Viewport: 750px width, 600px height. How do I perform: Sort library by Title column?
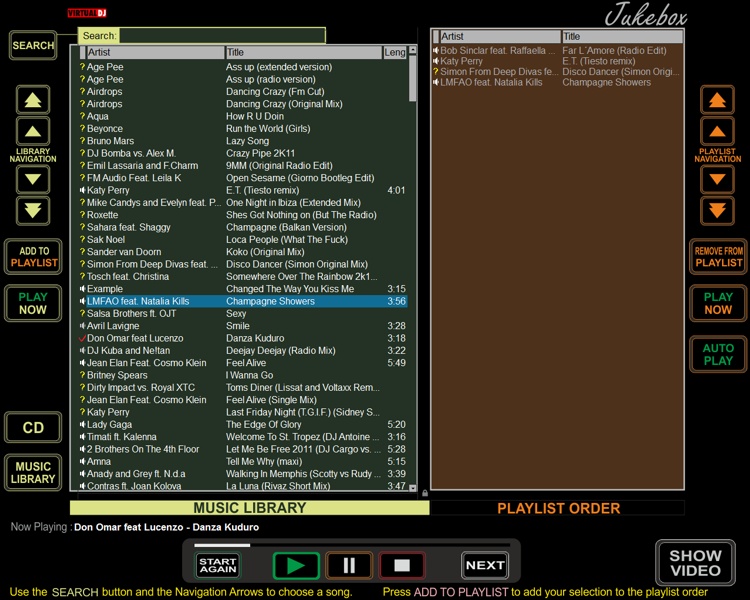click(303, 52)
